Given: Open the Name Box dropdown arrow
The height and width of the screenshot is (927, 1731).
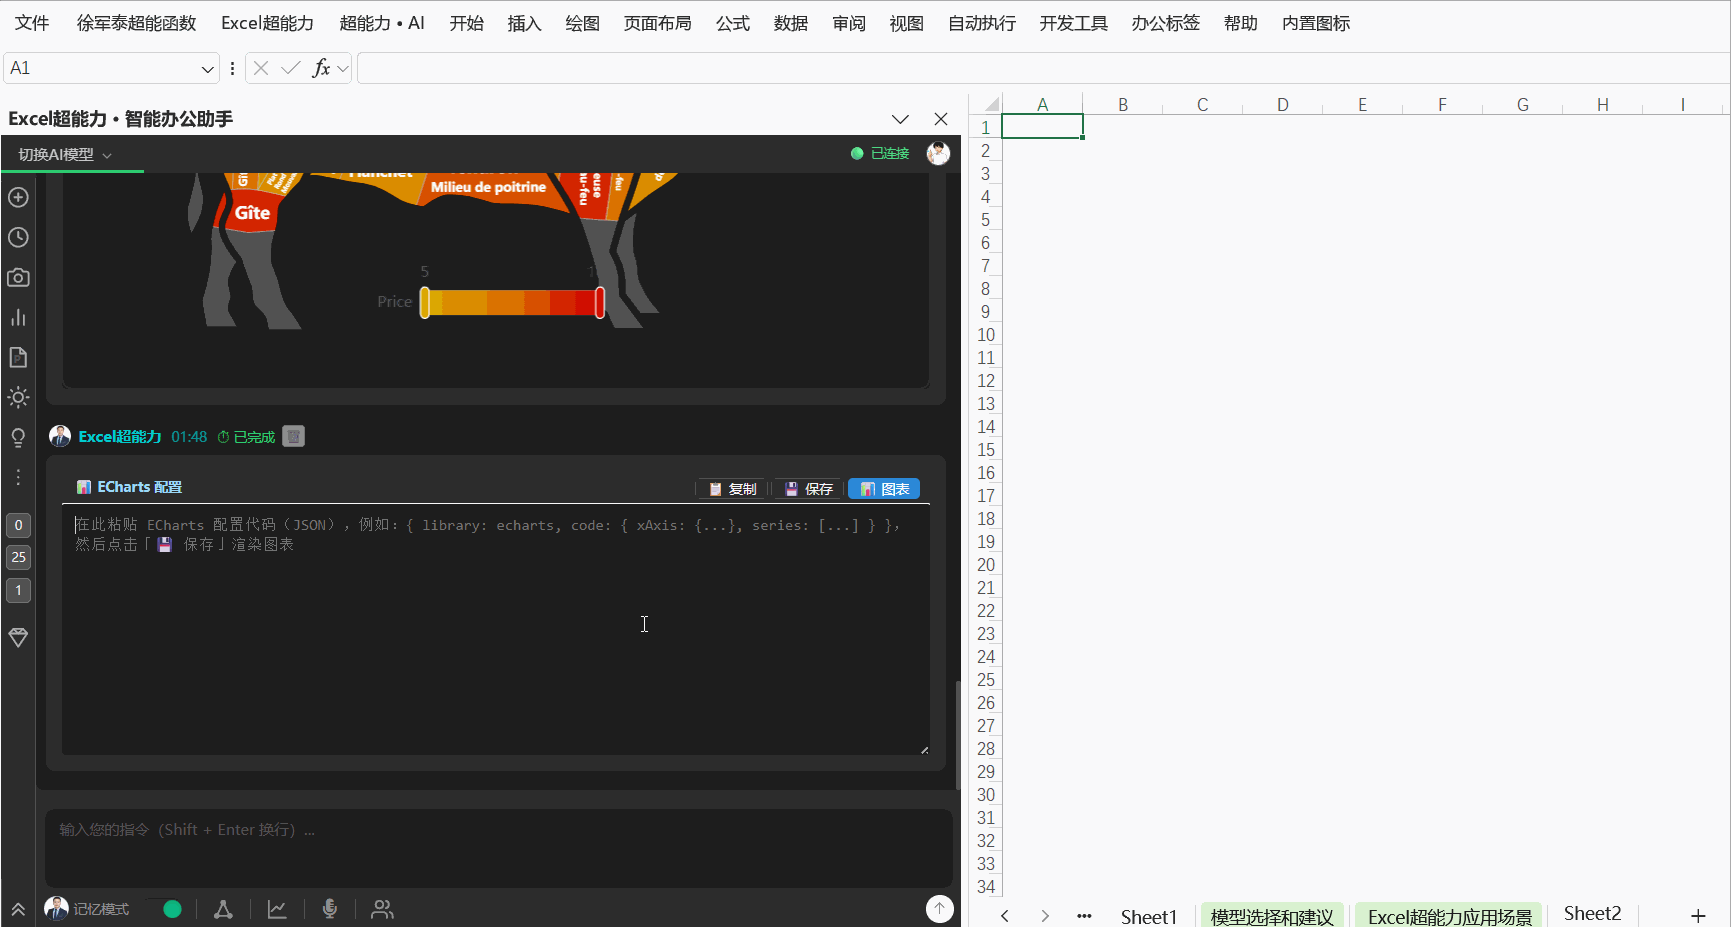Looking at the screenshot, I should (208, 69).
